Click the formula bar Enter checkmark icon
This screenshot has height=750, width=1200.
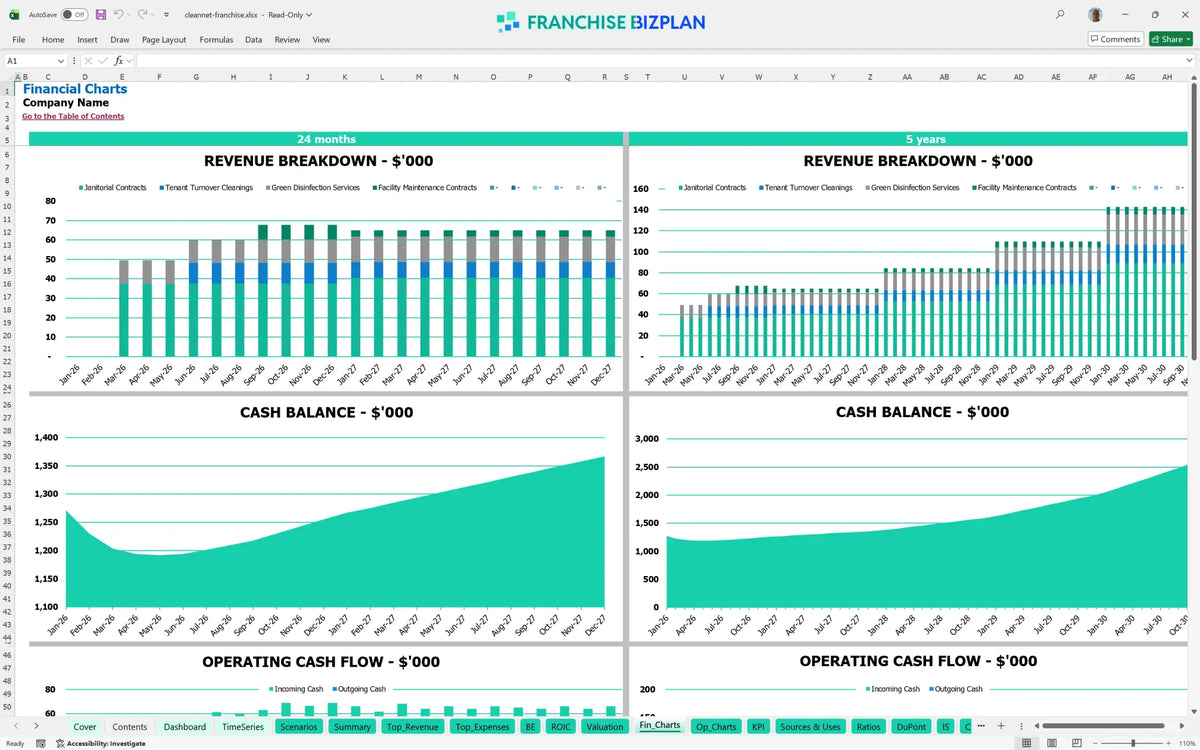point(102,61)
